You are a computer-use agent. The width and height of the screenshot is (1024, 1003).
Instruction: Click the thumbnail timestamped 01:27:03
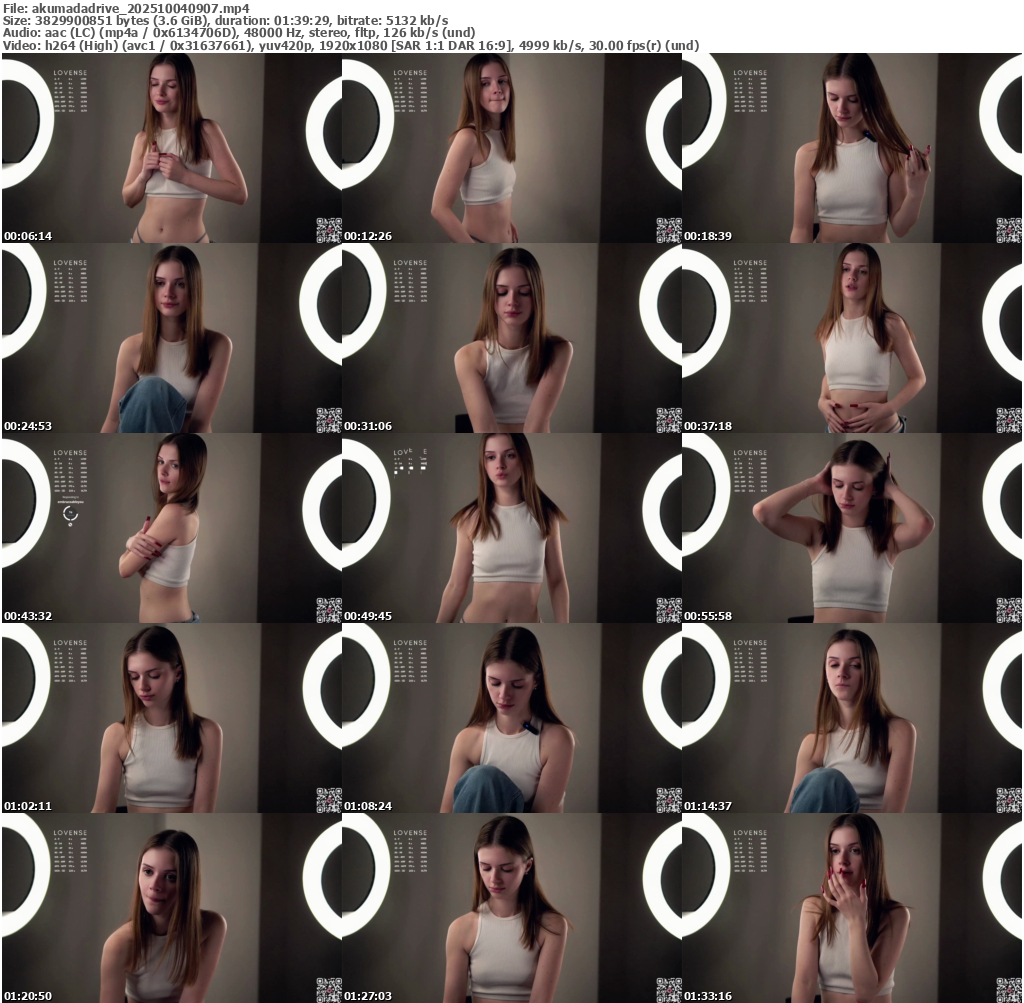coord(511,908)
